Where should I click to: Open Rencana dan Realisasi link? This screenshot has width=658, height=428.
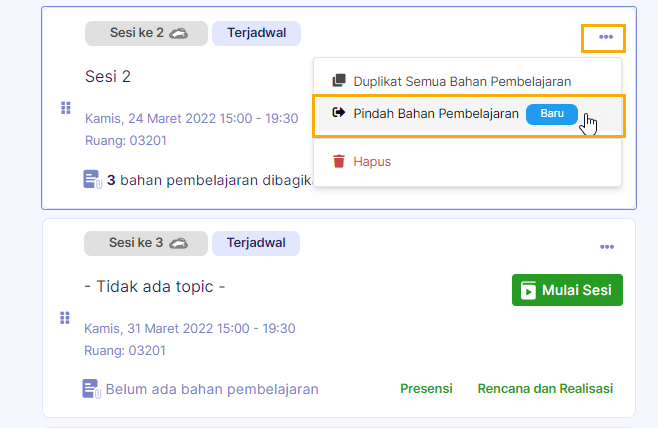pos(545,389)
